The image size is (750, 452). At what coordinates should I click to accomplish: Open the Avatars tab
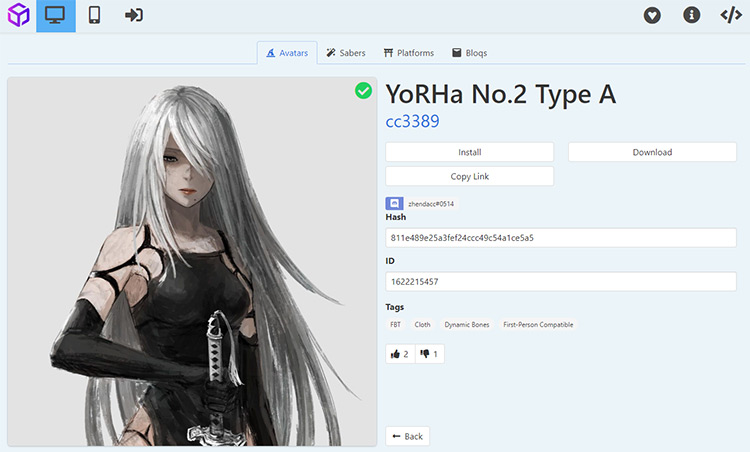[x=287, y=53]
